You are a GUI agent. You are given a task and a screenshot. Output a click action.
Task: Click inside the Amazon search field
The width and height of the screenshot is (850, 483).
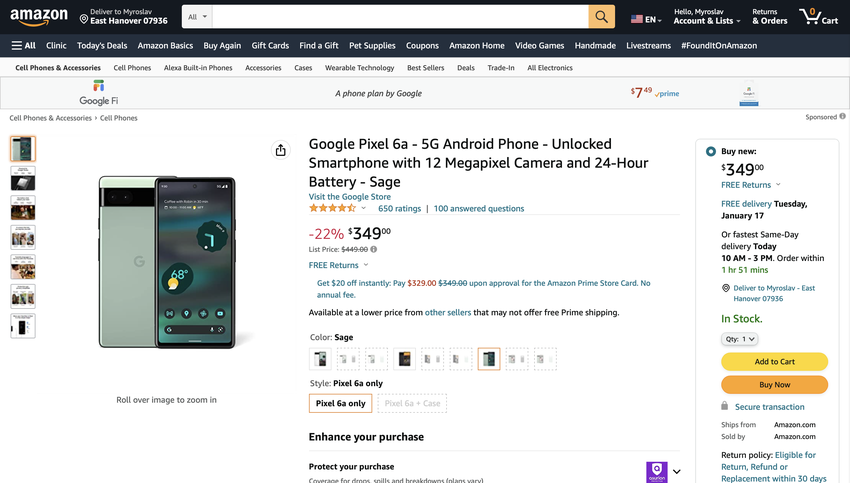tap(400, 17)
